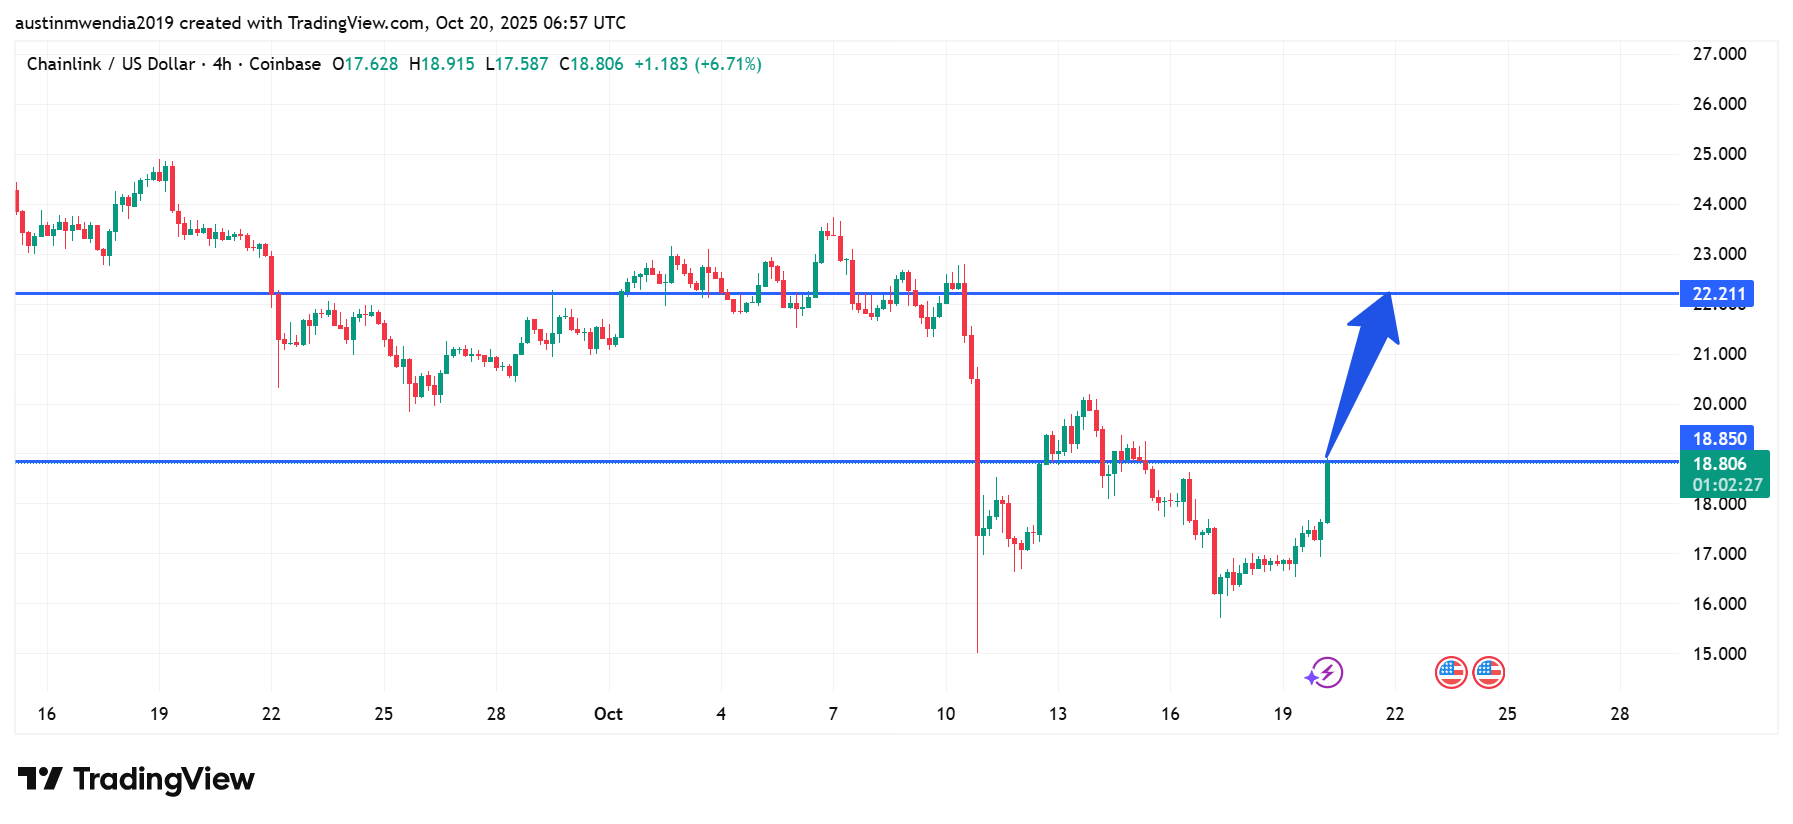Click the 4h interval label
The image size is (1793, 824).
point(222,64)
